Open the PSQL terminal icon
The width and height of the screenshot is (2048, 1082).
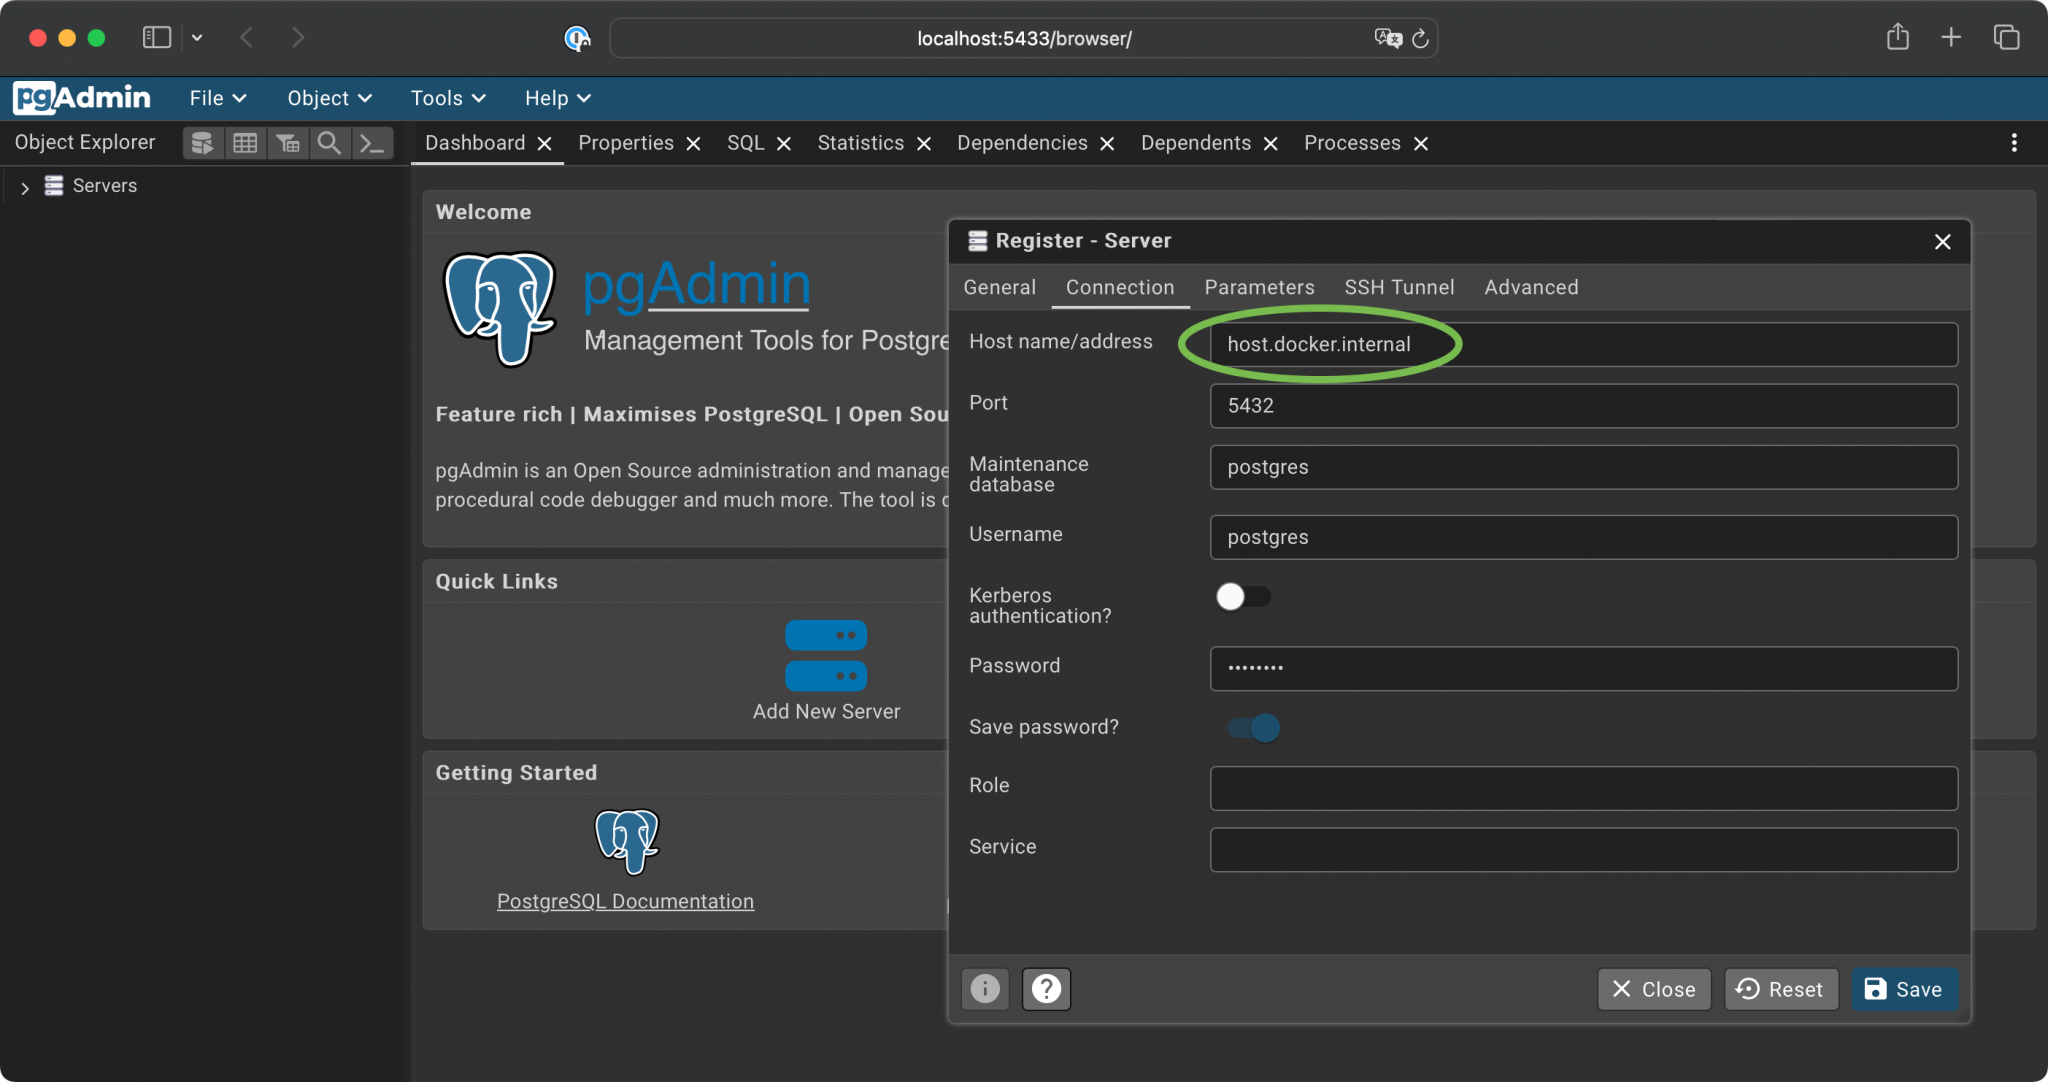(x=371, y=143)
